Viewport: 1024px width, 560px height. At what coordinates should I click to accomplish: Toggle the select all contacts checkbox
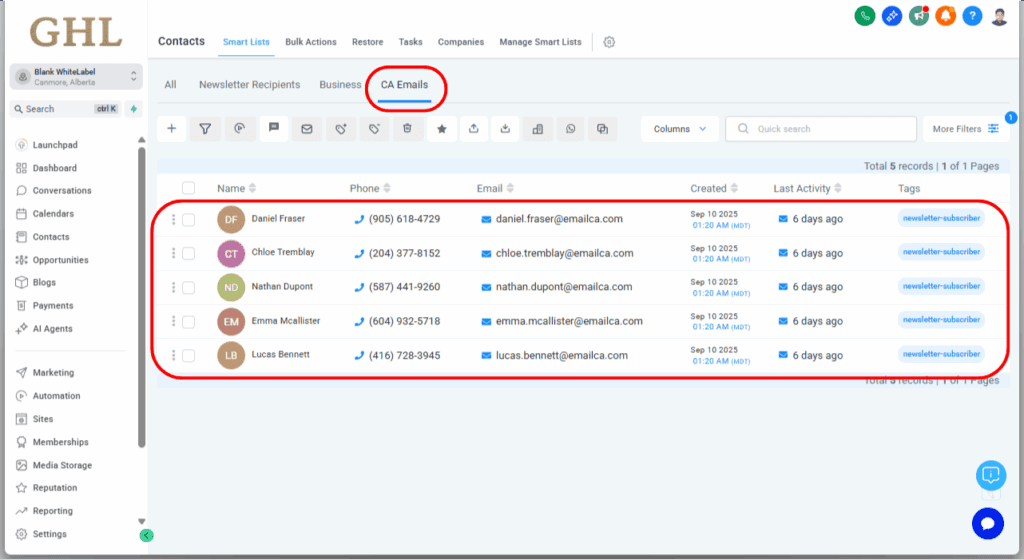pyautogui.click(x=189, y=188)
